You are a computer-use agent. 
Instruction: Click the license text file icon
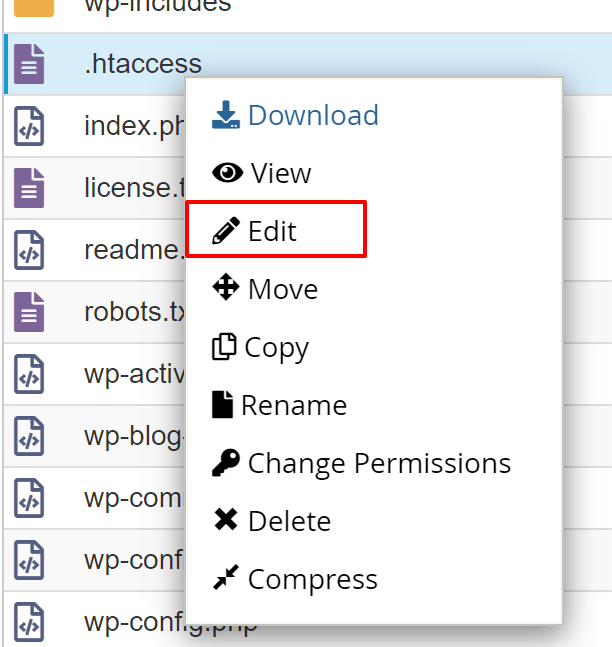click(x=30, y=187)
